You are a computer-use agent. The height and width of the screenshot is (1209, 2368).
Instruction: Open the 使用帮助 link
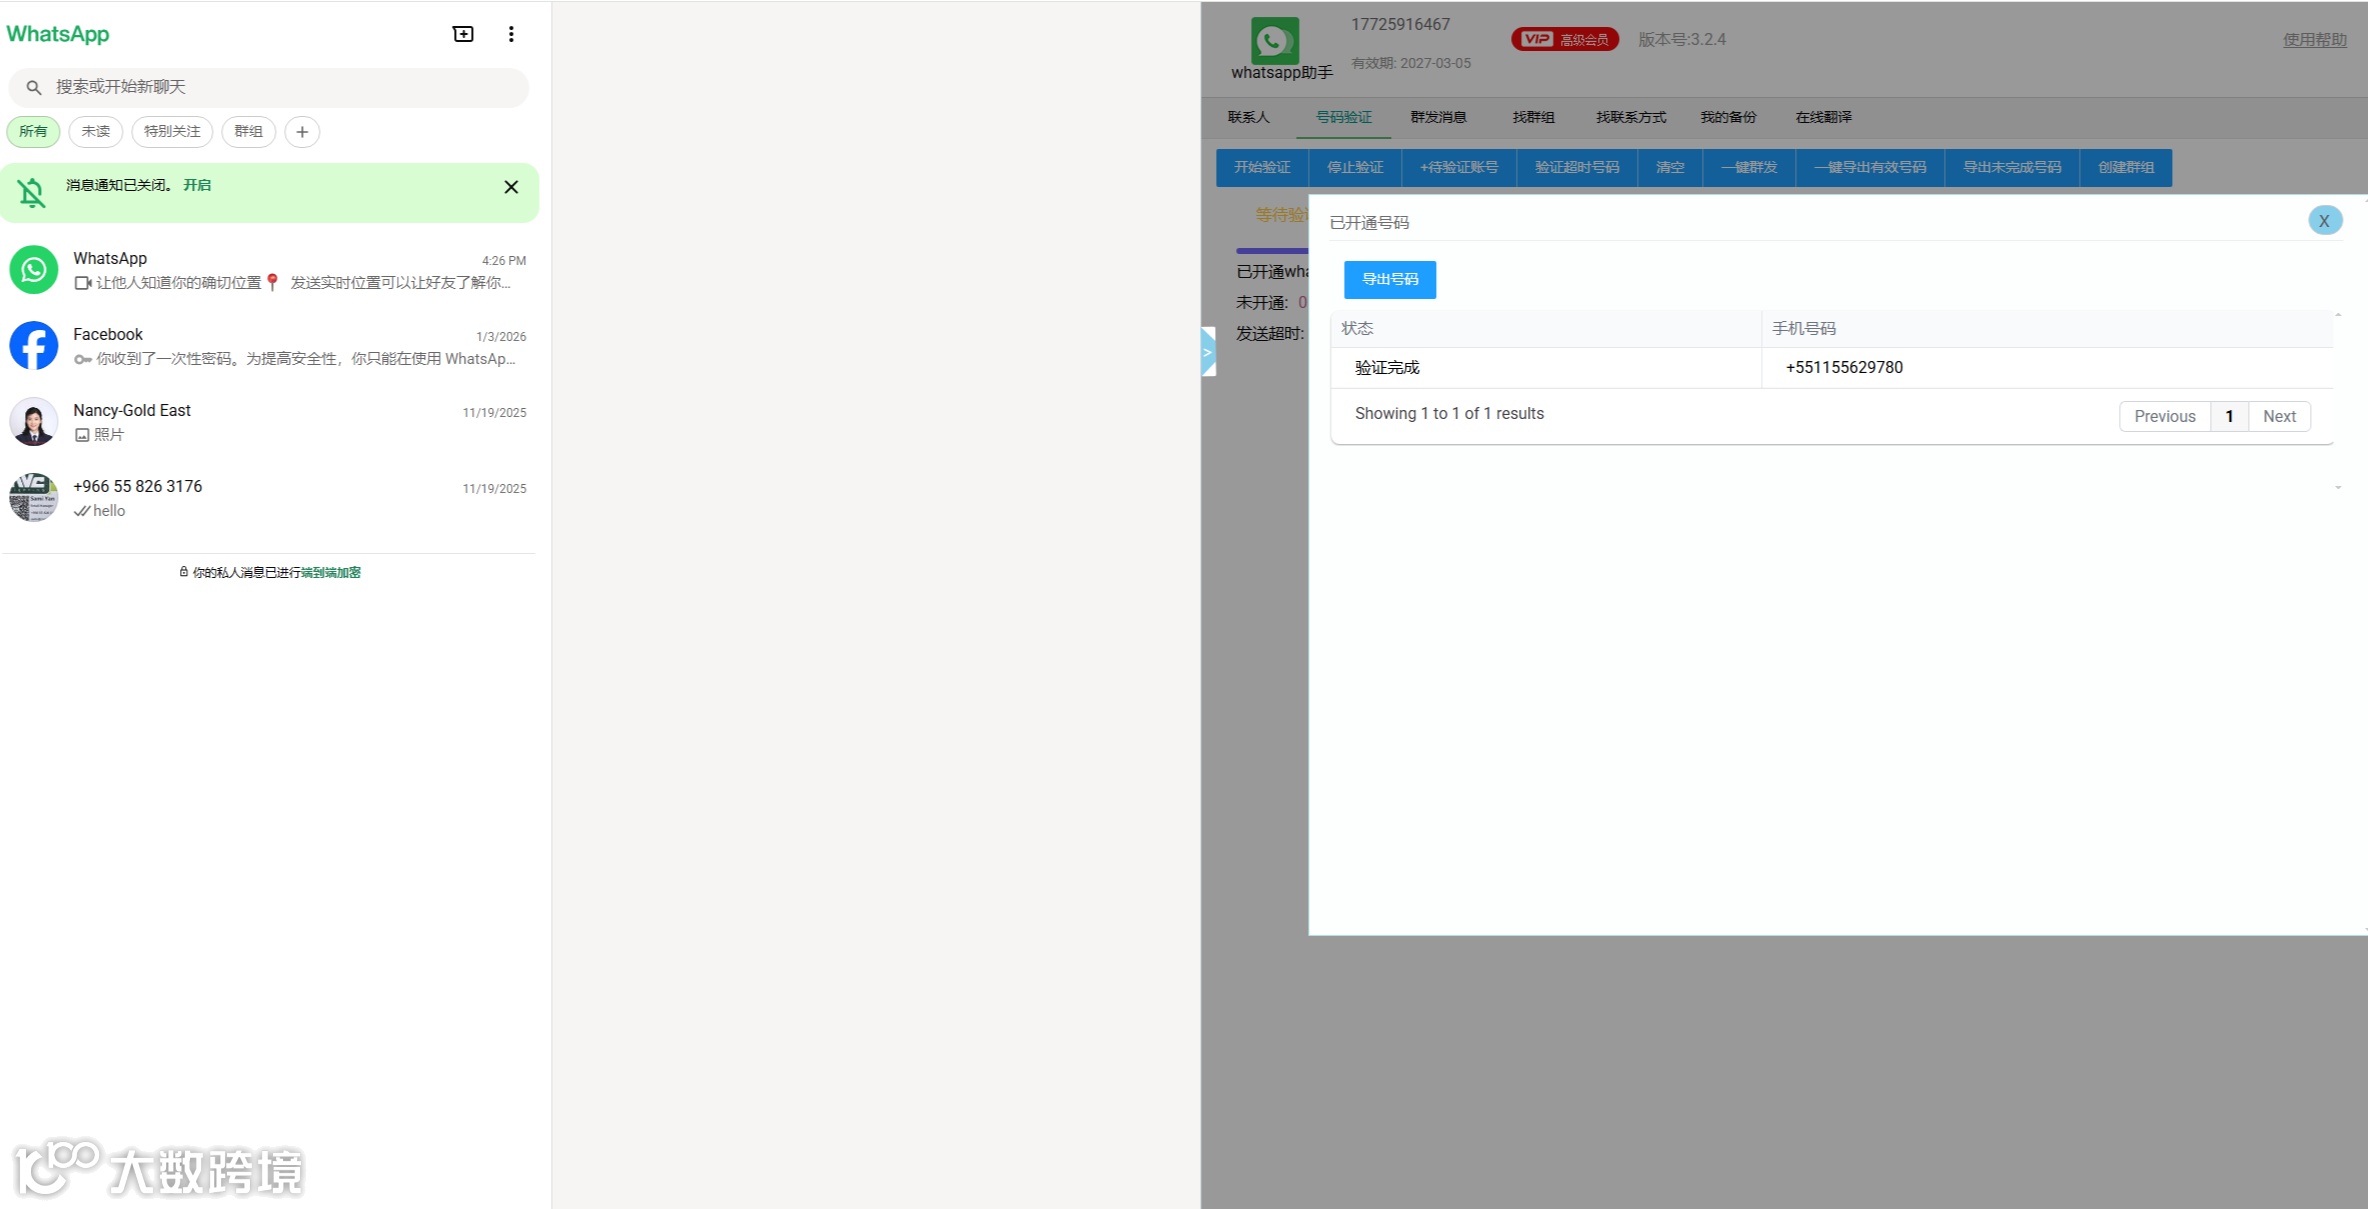click(2314, 39)
